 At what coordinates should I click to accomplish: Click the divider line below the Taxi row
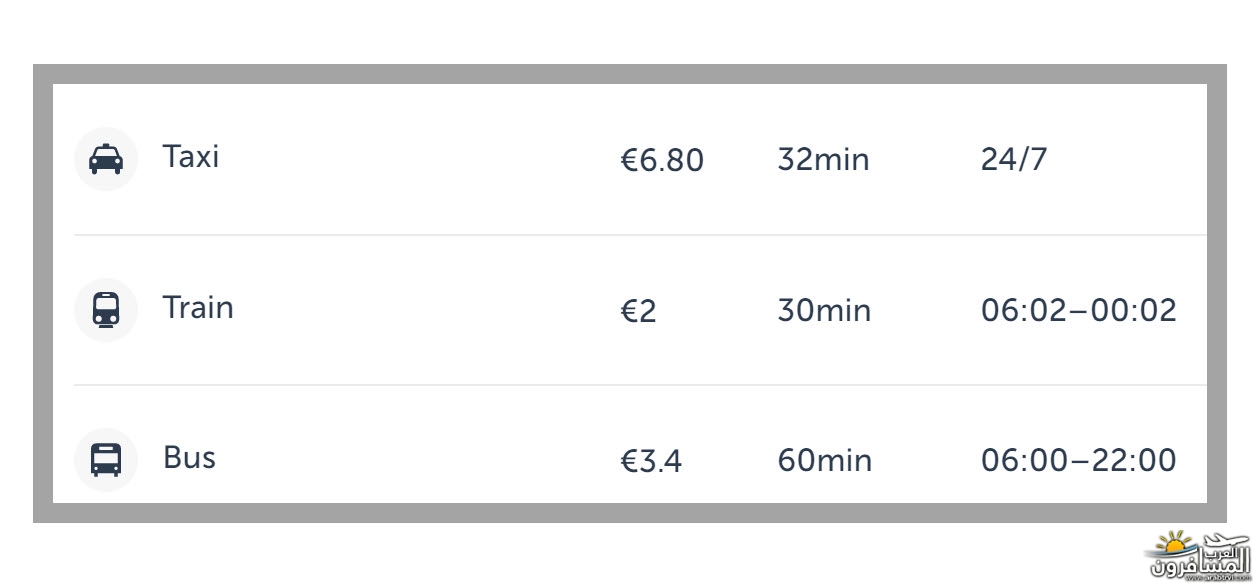coord(640,235)
